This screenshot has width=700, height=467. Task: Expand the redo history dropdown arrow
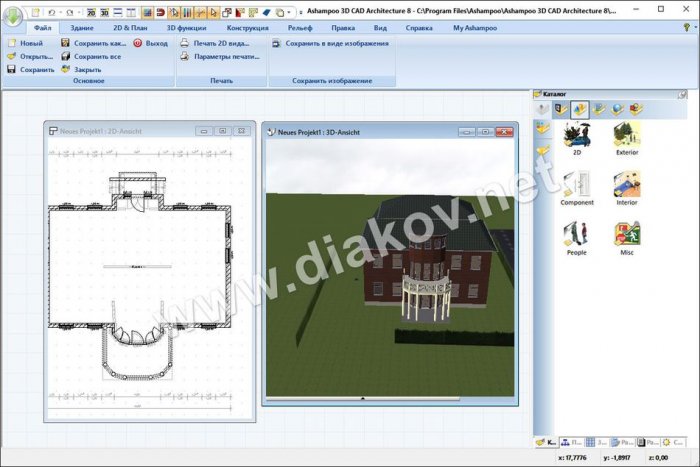[x=80, y=13]
